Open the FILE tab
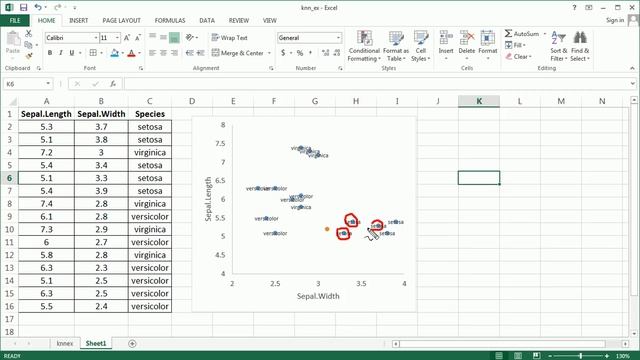640x360 pixels. point(15,20)
